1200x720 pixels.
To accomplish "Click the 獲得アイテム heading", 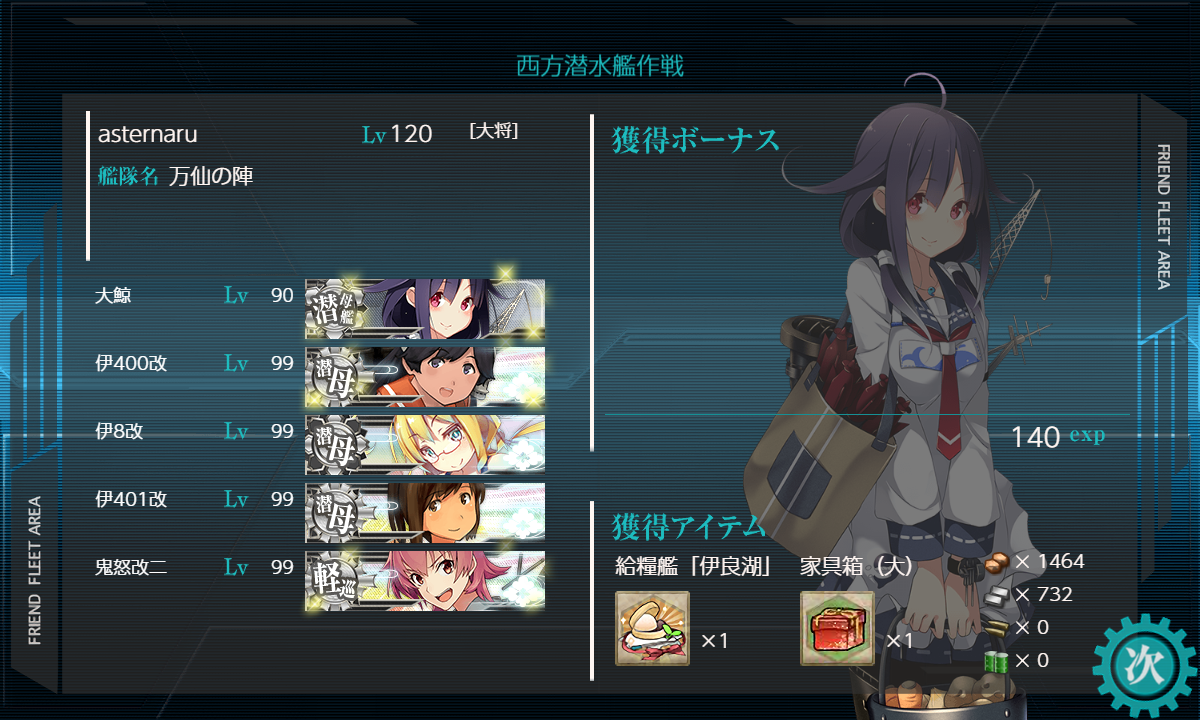I will pyautogui.click(x=688, y=526).
